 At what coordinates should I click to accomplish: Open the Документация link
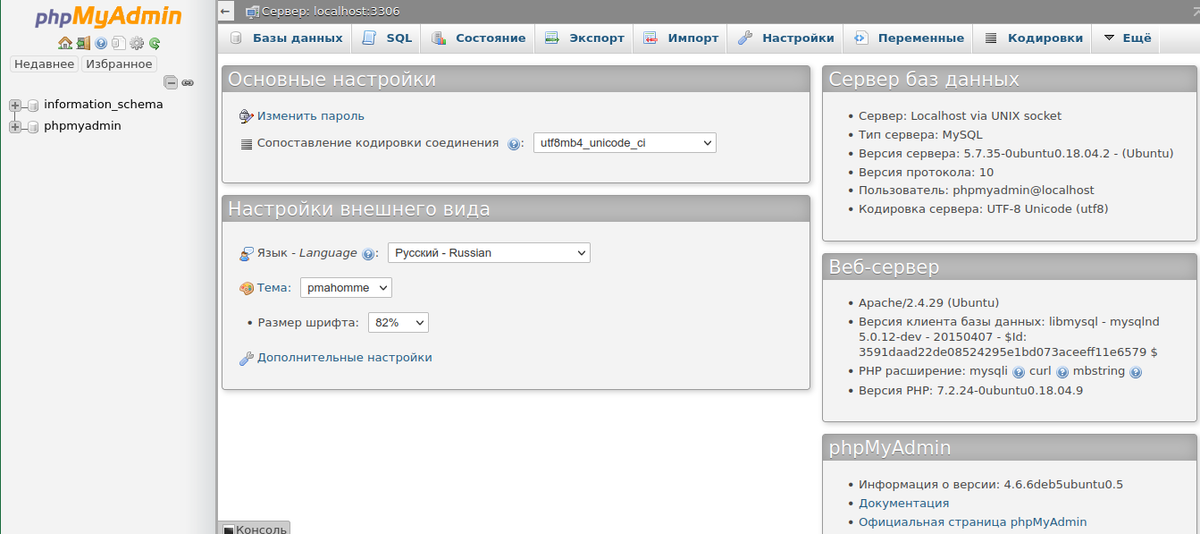(904, 504)
